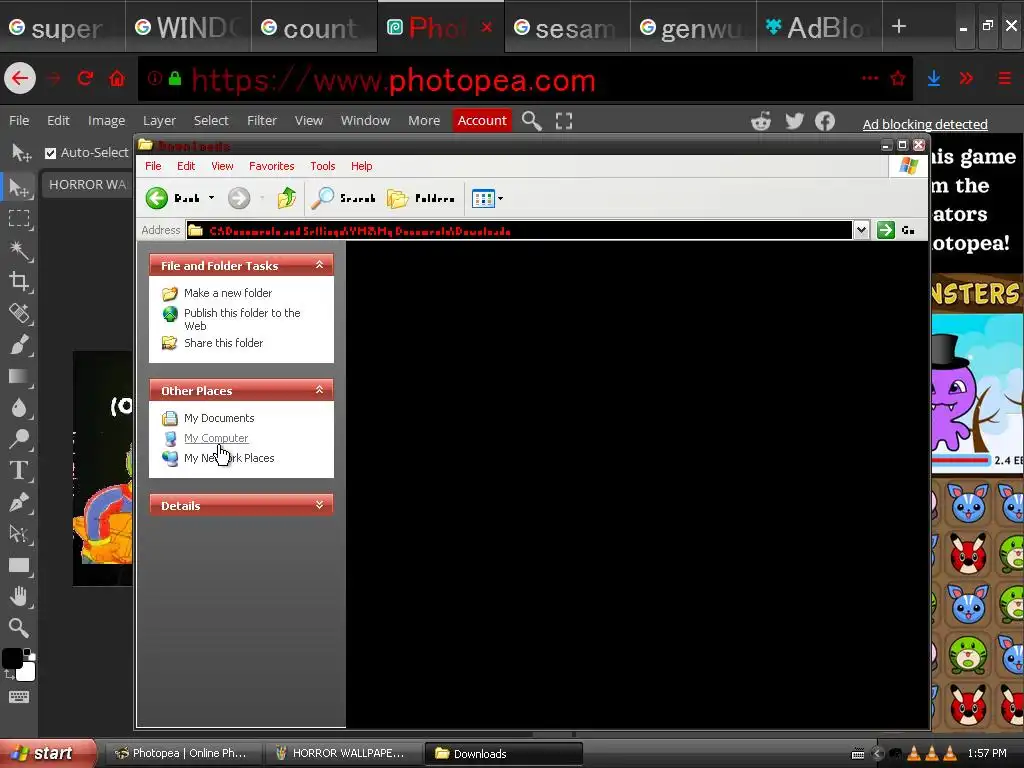1024x768 pixels.
Task: Select the Zoom tool in Photopea toolbar
Action: pyautogui.click(x=19, y=628)
